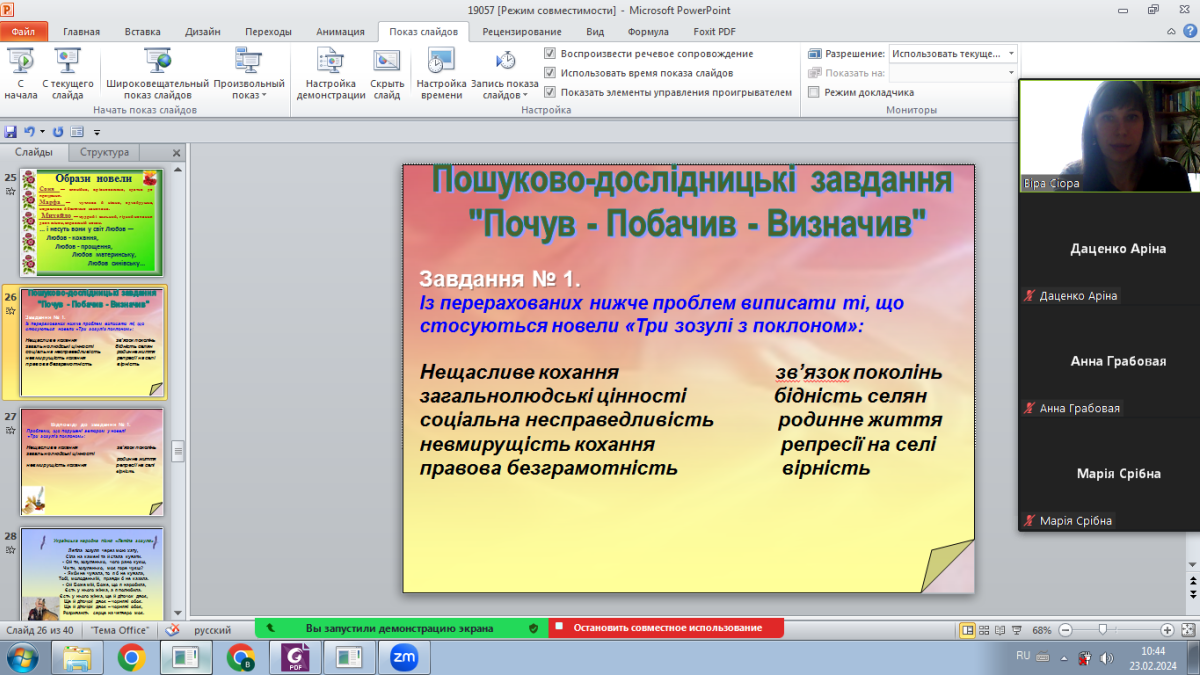Open 'Настройка демонстрации' setup icon

pyautogui.click(x=330, y=62)
